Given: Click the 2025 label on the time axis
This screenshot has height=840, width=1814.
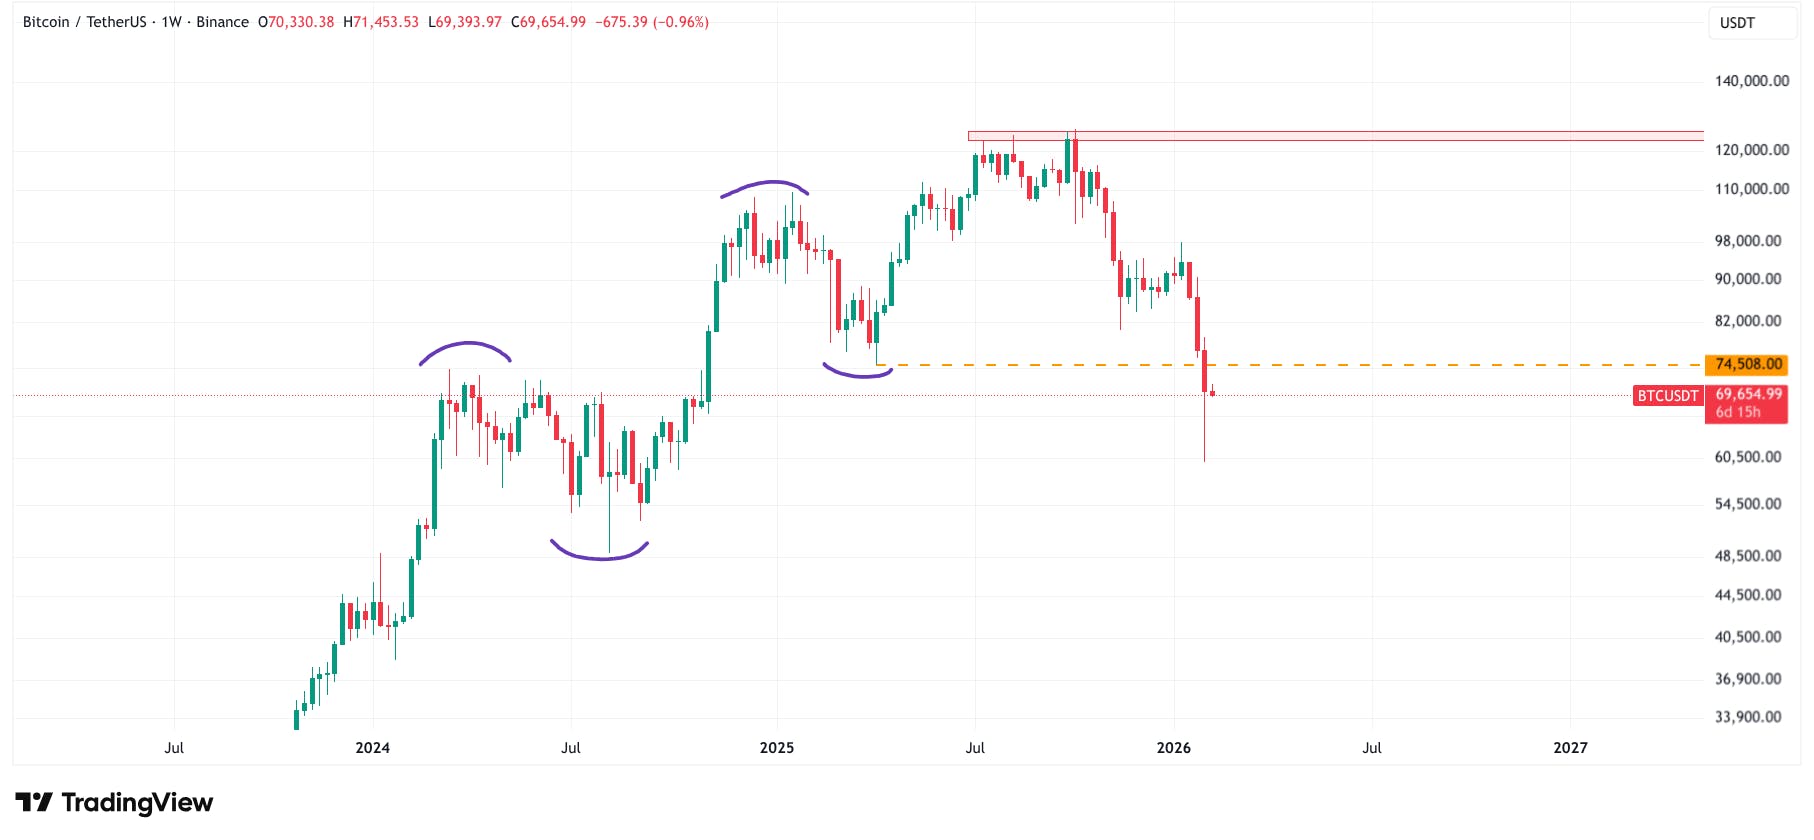Looking at the screenshot, I should [x=777, y=748].
